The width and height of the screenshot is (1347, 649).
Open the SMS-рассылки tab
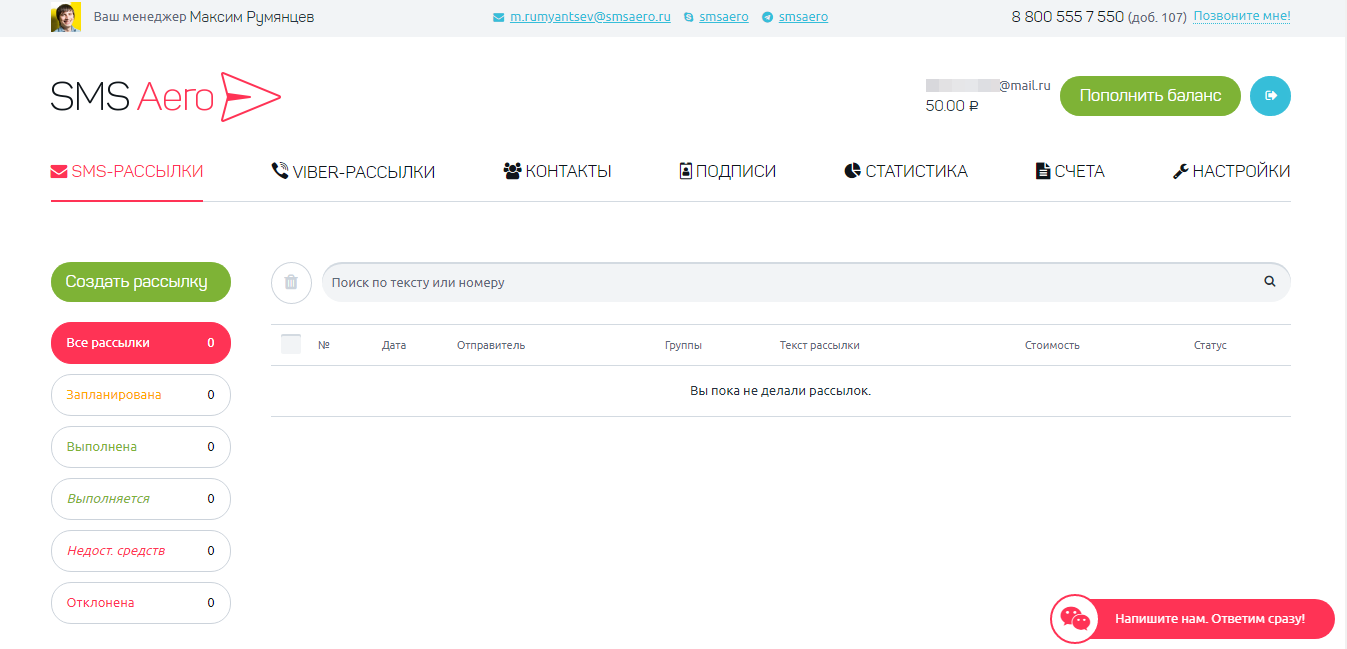(127, 172)
